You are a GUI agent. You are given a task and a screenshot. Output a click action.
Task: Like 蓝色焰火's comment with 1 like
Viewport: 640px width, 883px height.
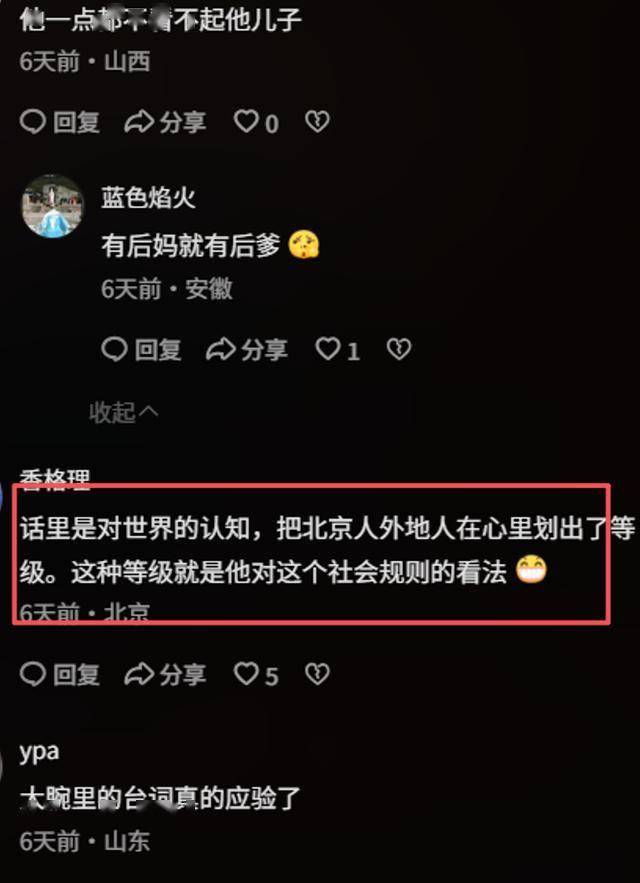337,350
